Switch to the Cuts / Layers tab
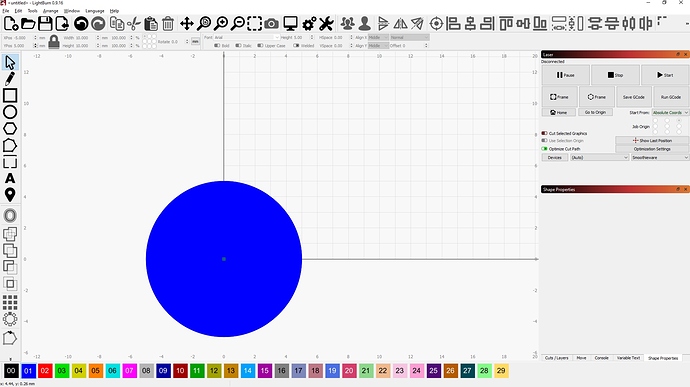690x387 pixels. click(x=557, y=358)
